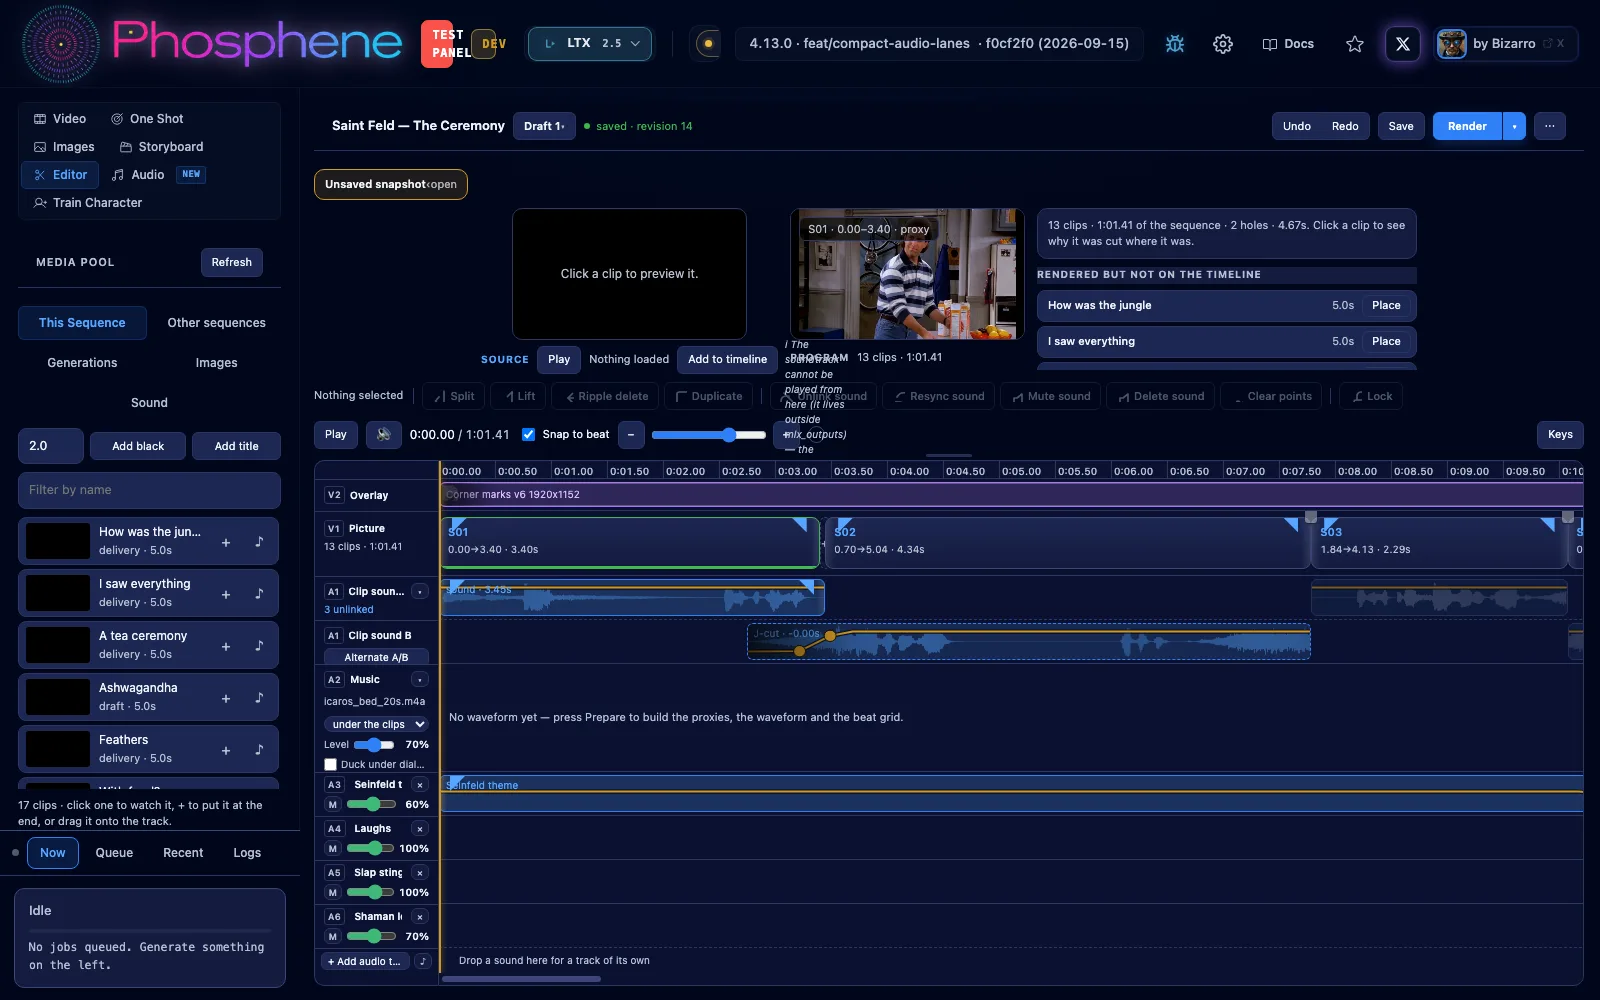Adjust the Music Level slider
Viewport: 1600px width, 1000px height.
[x=374, y=745]
